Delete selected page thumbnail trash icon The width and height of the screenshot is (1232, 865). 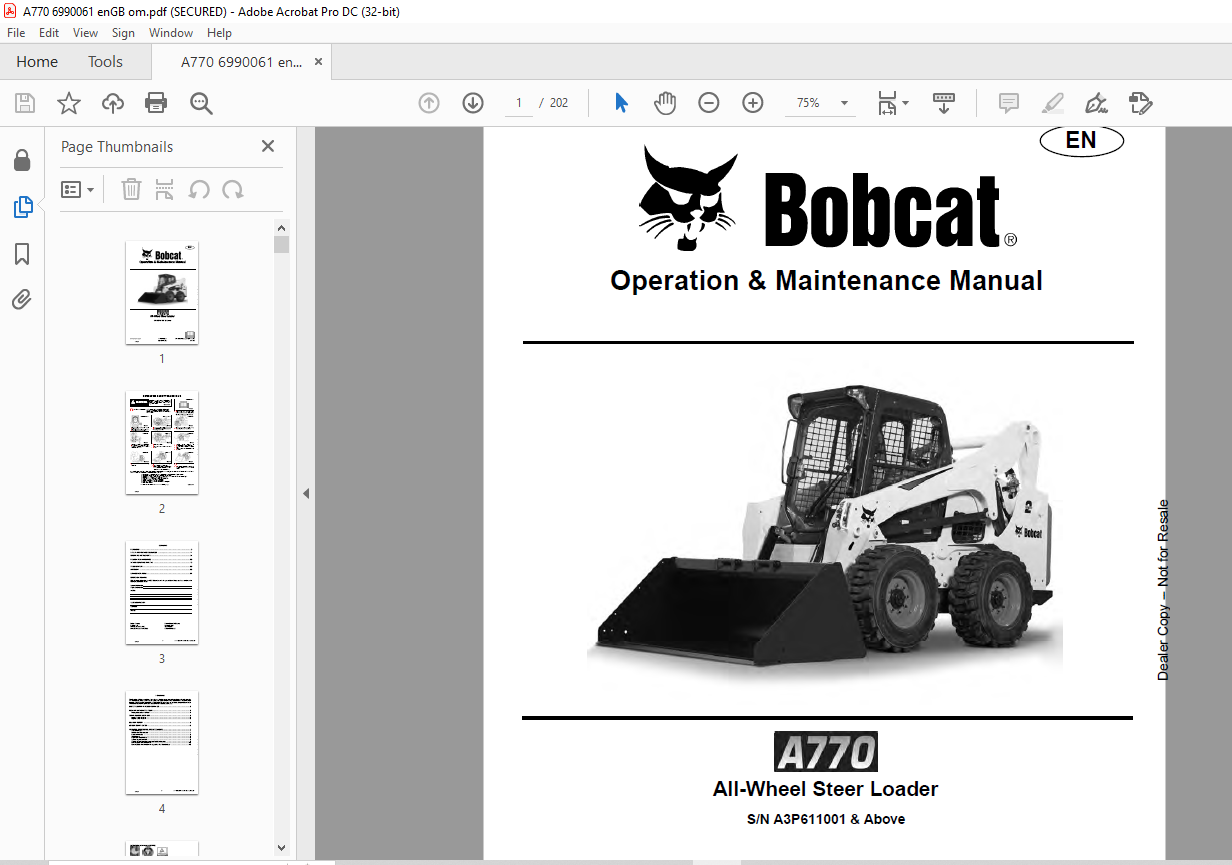(x=131, y=189)
